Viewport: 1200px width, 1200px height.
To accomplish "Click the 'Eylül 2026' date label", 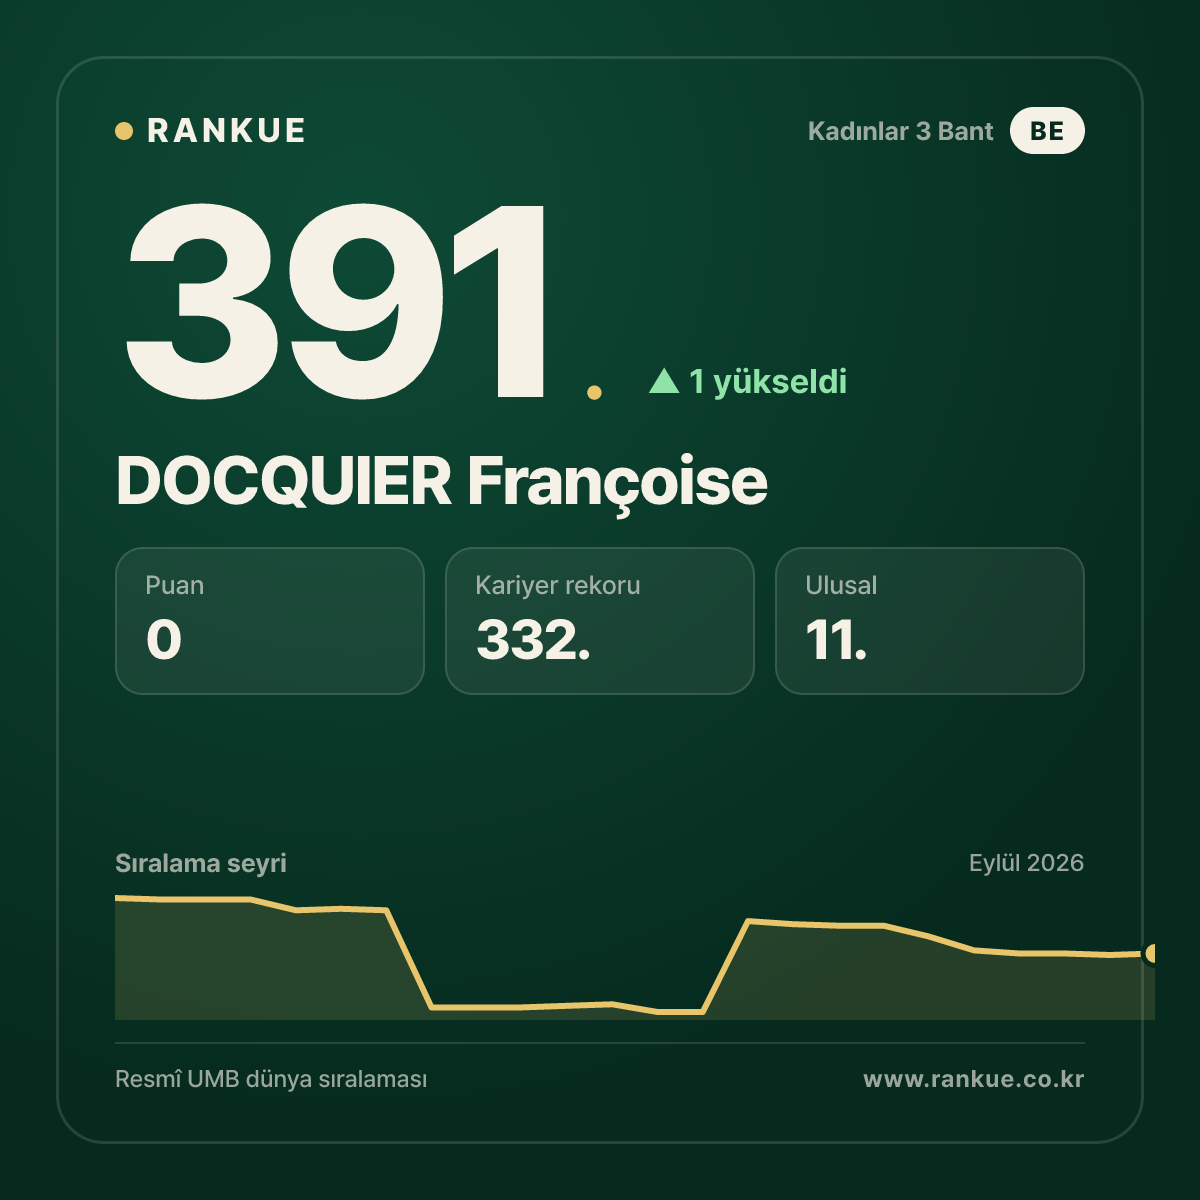I will tap(1026, 863).
